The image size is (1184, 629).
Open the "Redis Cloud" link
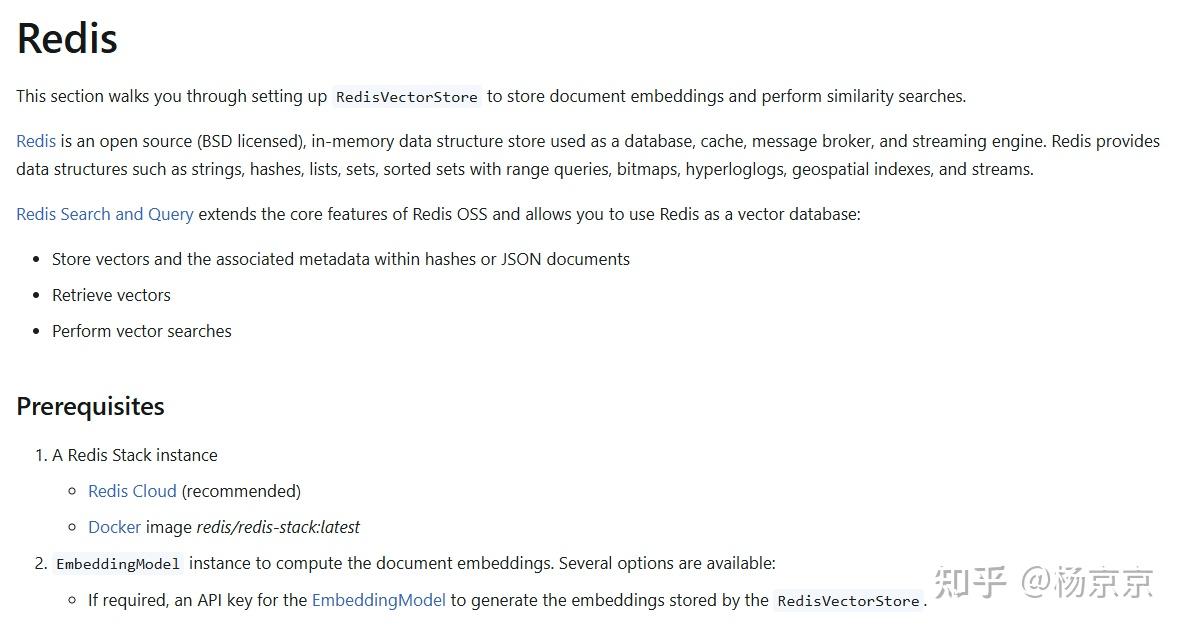(132, 491)
